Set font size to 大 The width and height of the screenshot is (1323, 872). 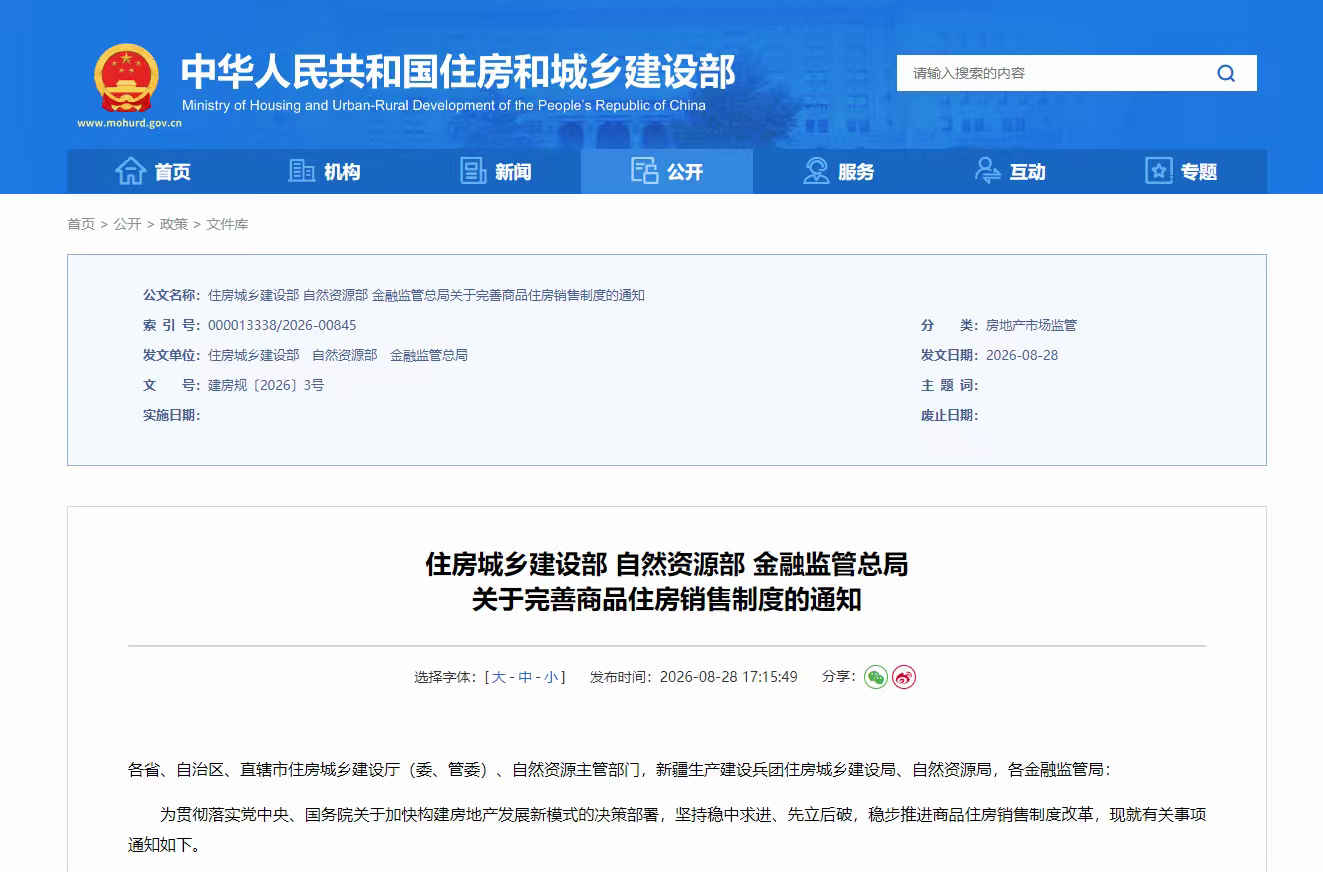point(498,677)
